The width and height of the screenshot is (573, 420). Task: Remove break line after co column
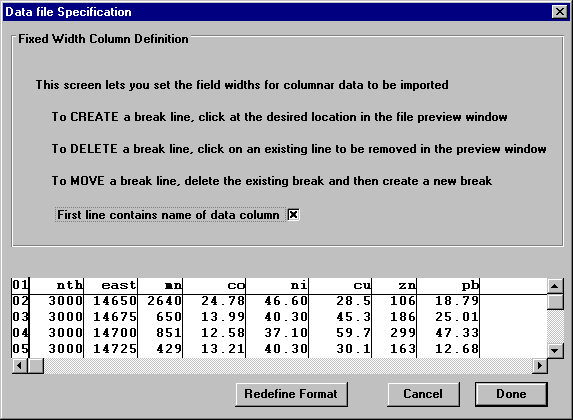(x=246, y=318)
